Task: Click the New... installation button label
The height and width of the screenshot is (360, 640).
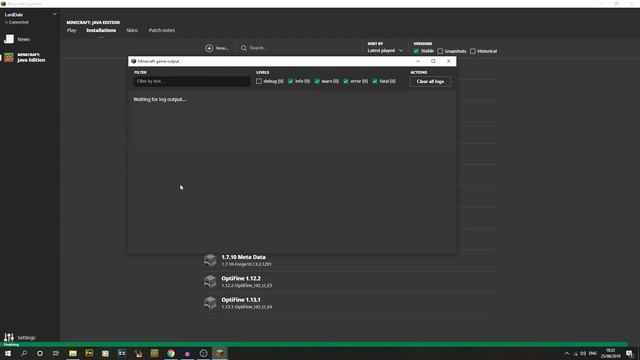Action: click(x=222, y=48)
